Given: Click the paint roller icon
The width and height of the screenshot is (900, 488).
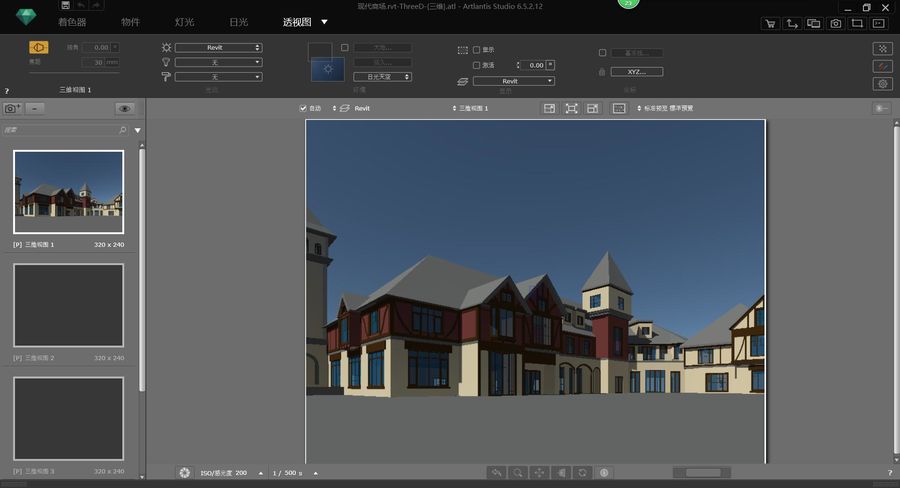Looking at the screenshot, I should (166, 76).
